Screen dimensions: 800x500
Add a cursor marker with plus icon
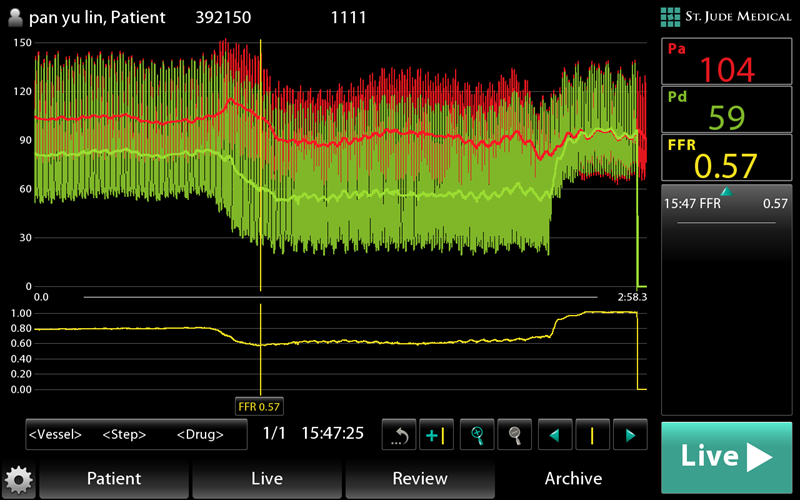(437, 435)
